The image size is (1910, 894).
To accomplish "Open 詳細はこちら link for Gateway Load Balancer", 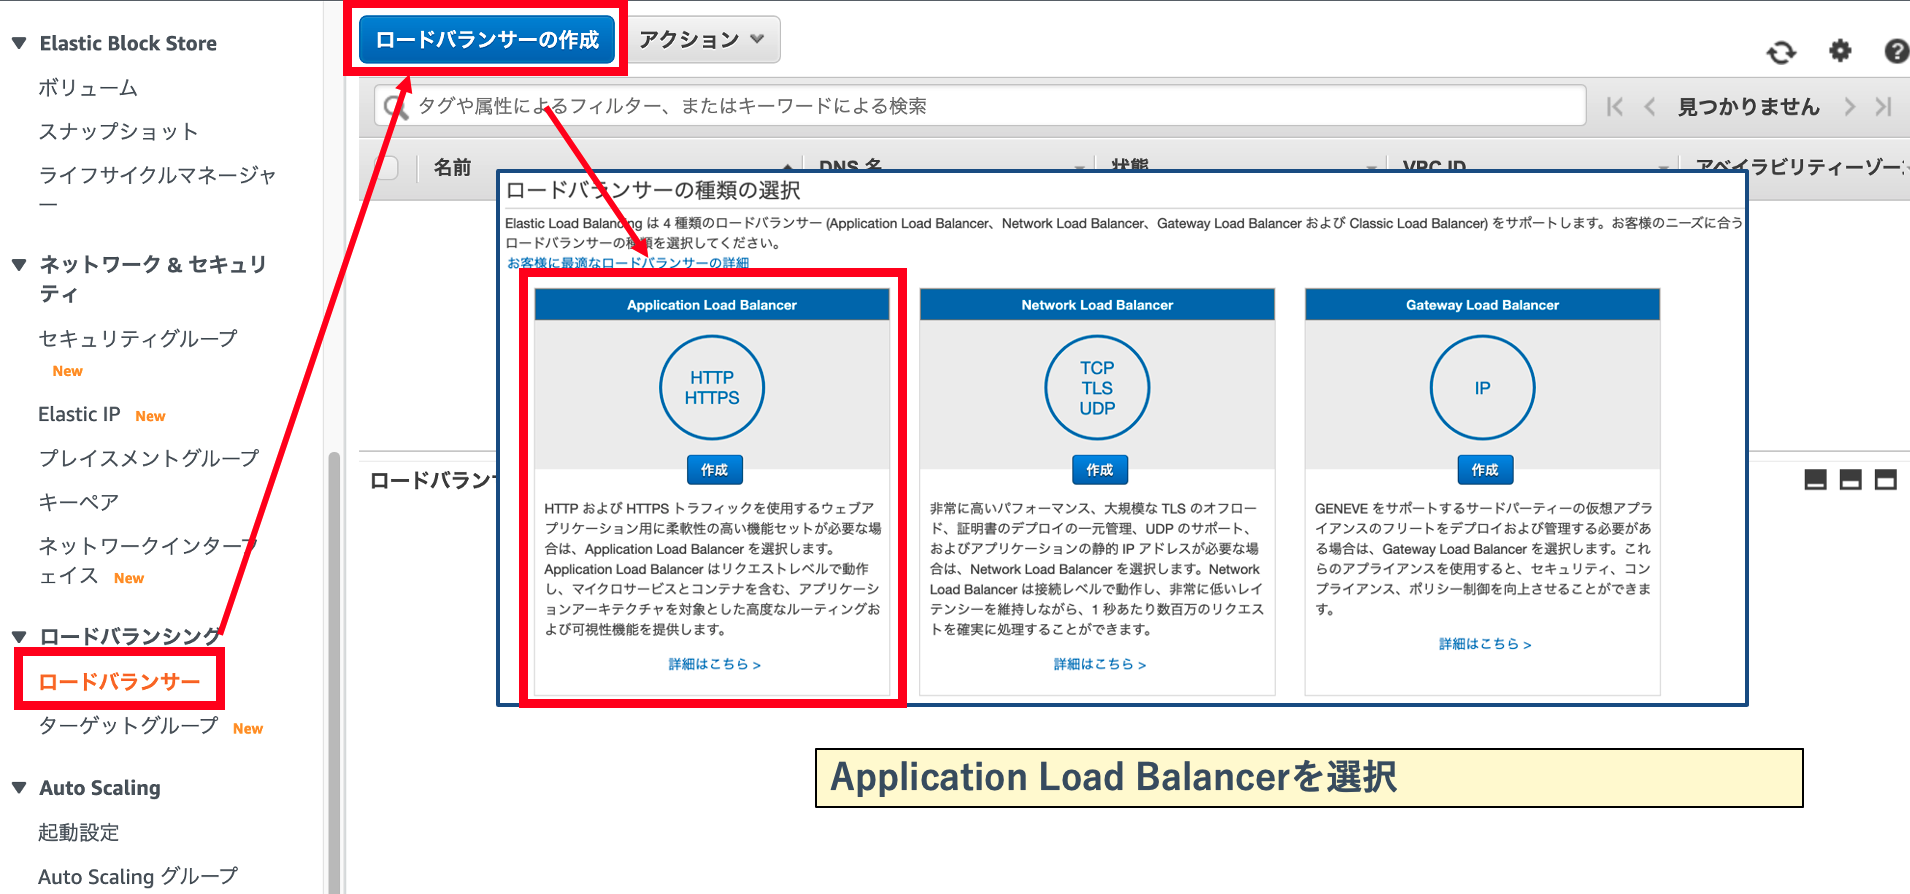I will (x=1484, y=644).
